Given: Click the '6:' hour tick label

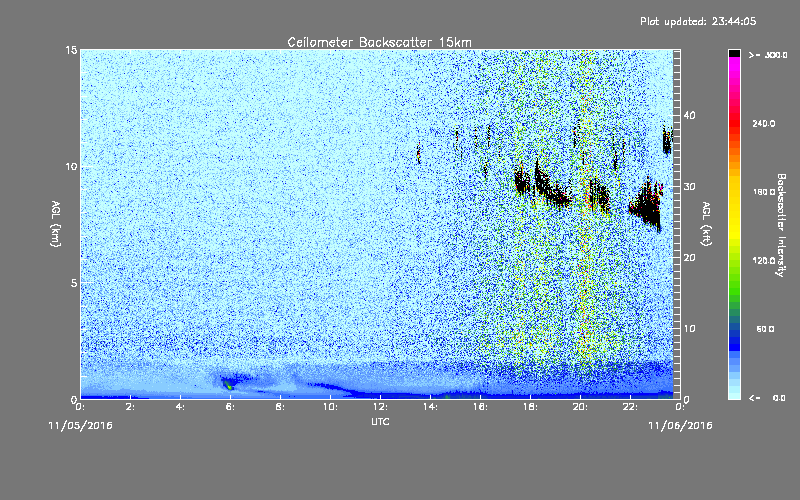Looking at the screenshot, I should [230, 407].
